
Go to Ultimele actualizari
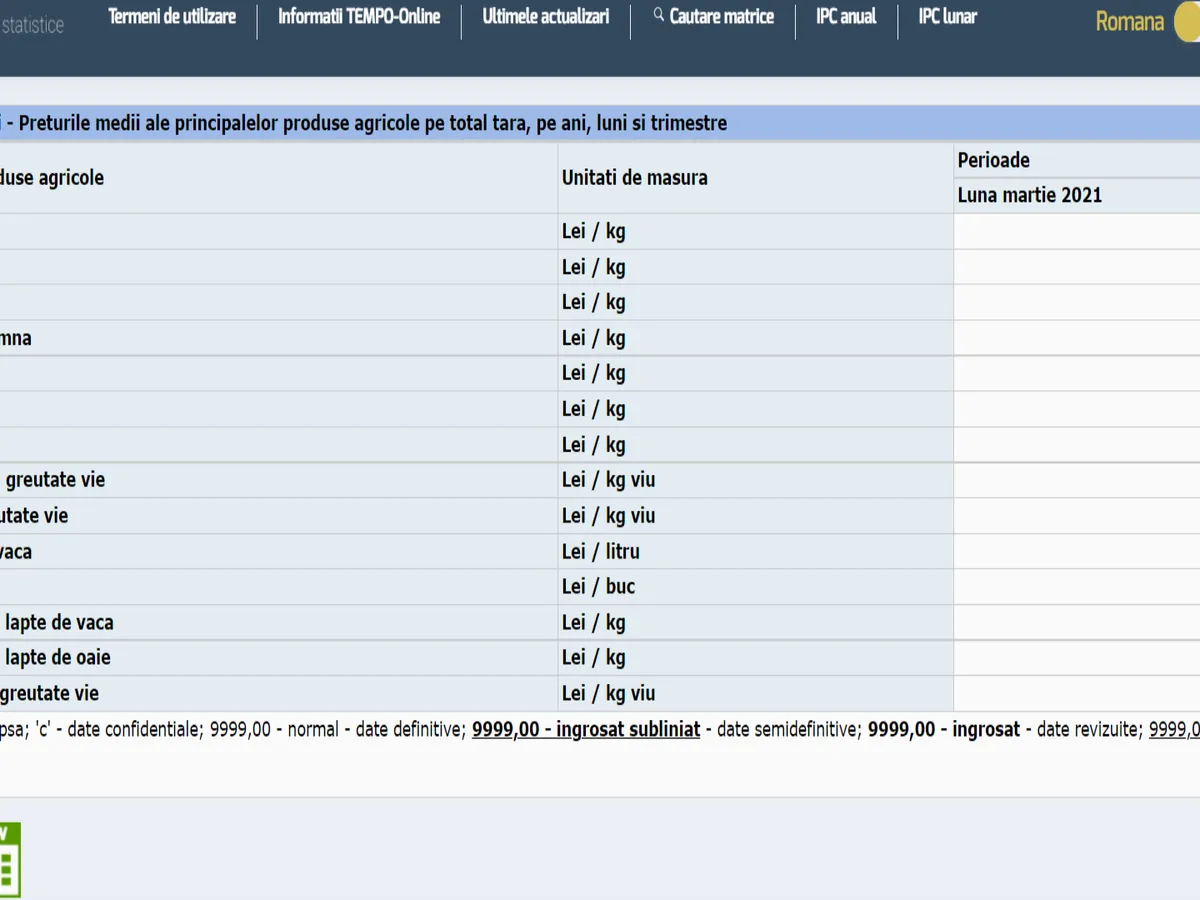coord(545,17)
